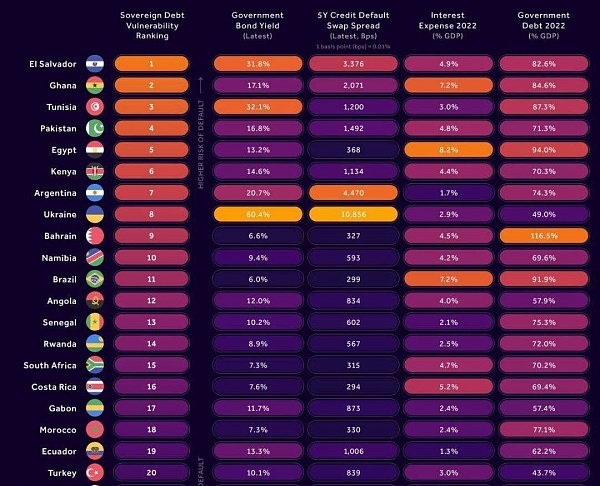The image size is (600, 486).
Task: Click the Turkey flag icon
Action: 95,473
